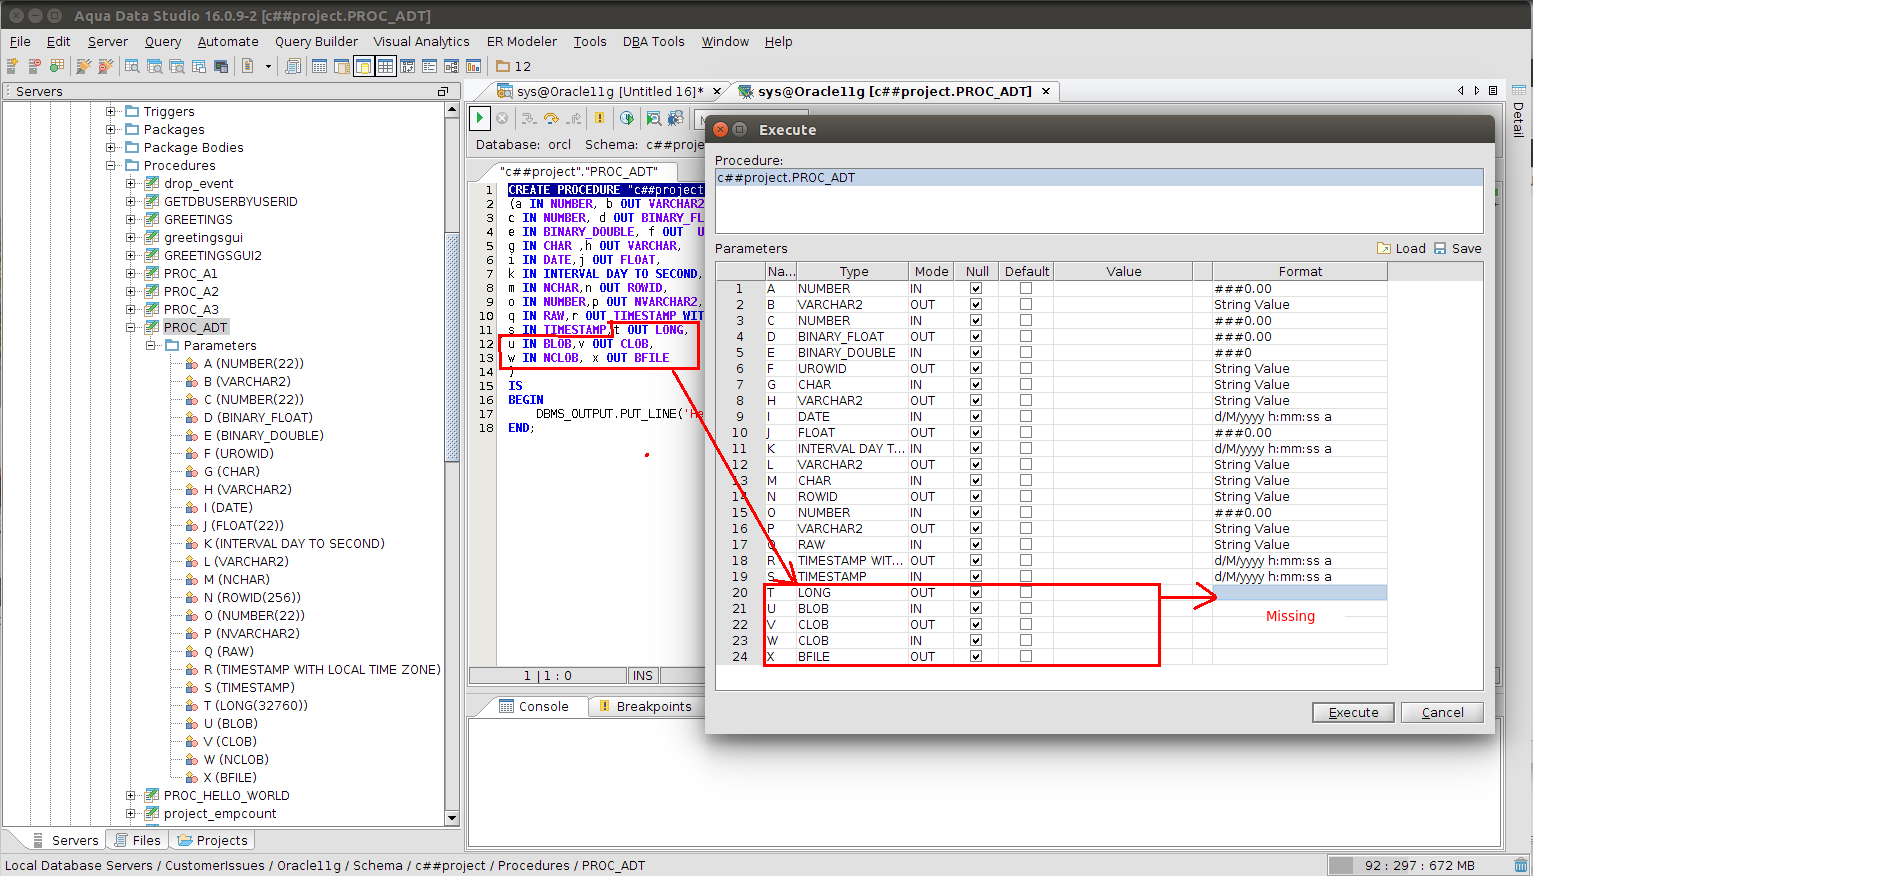
Task: Click the script scroll toolbar icon
Action: tap(293, 66)
